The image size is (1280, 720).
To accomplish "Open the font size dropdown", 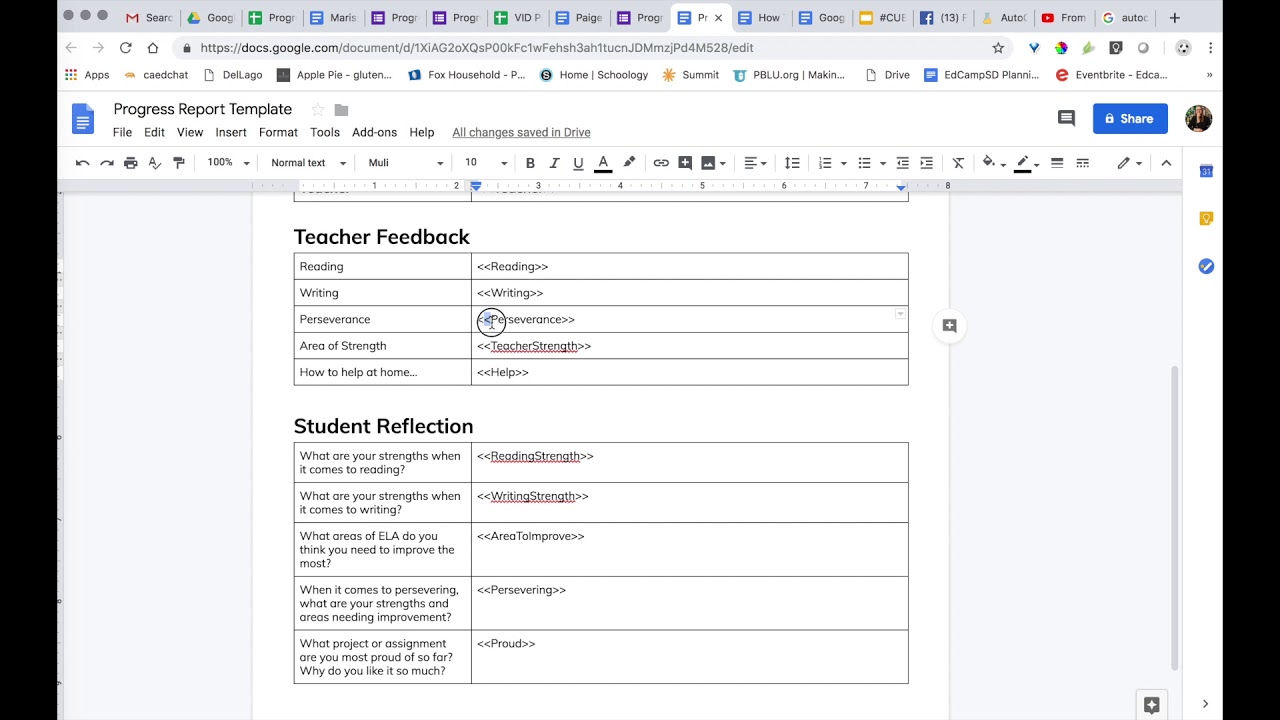I will point(486,163).
